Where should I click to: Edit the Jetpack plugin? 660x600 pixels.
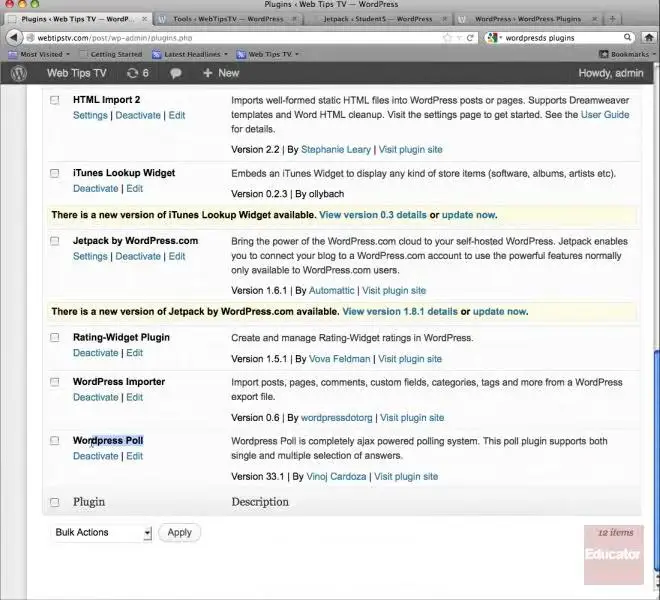[177, 256]
